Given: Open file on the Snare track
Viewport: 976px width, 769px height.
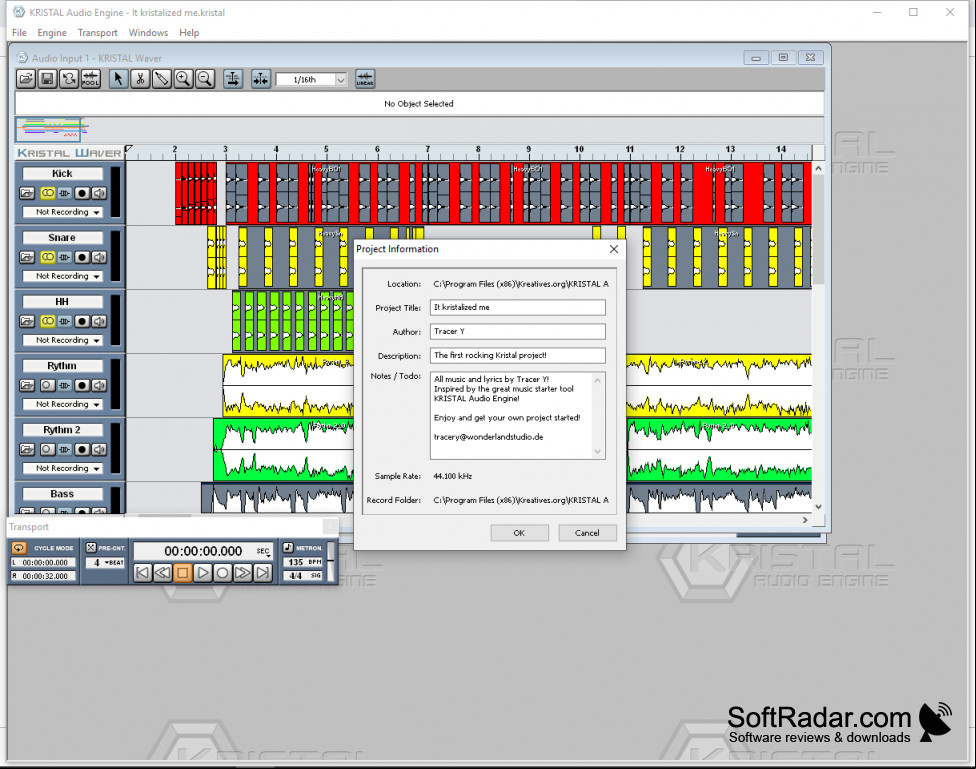Looking at the screenshot, I should [27, 257].
